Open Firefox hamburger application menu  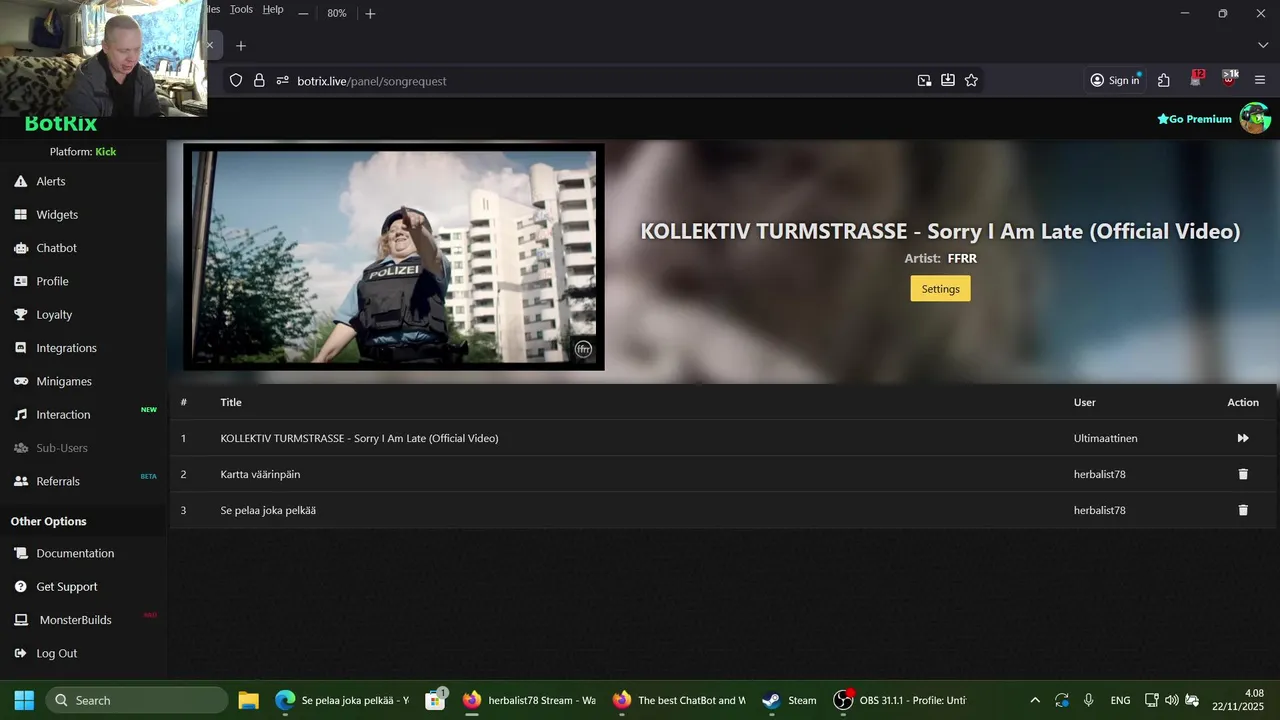click(1260, 81)
